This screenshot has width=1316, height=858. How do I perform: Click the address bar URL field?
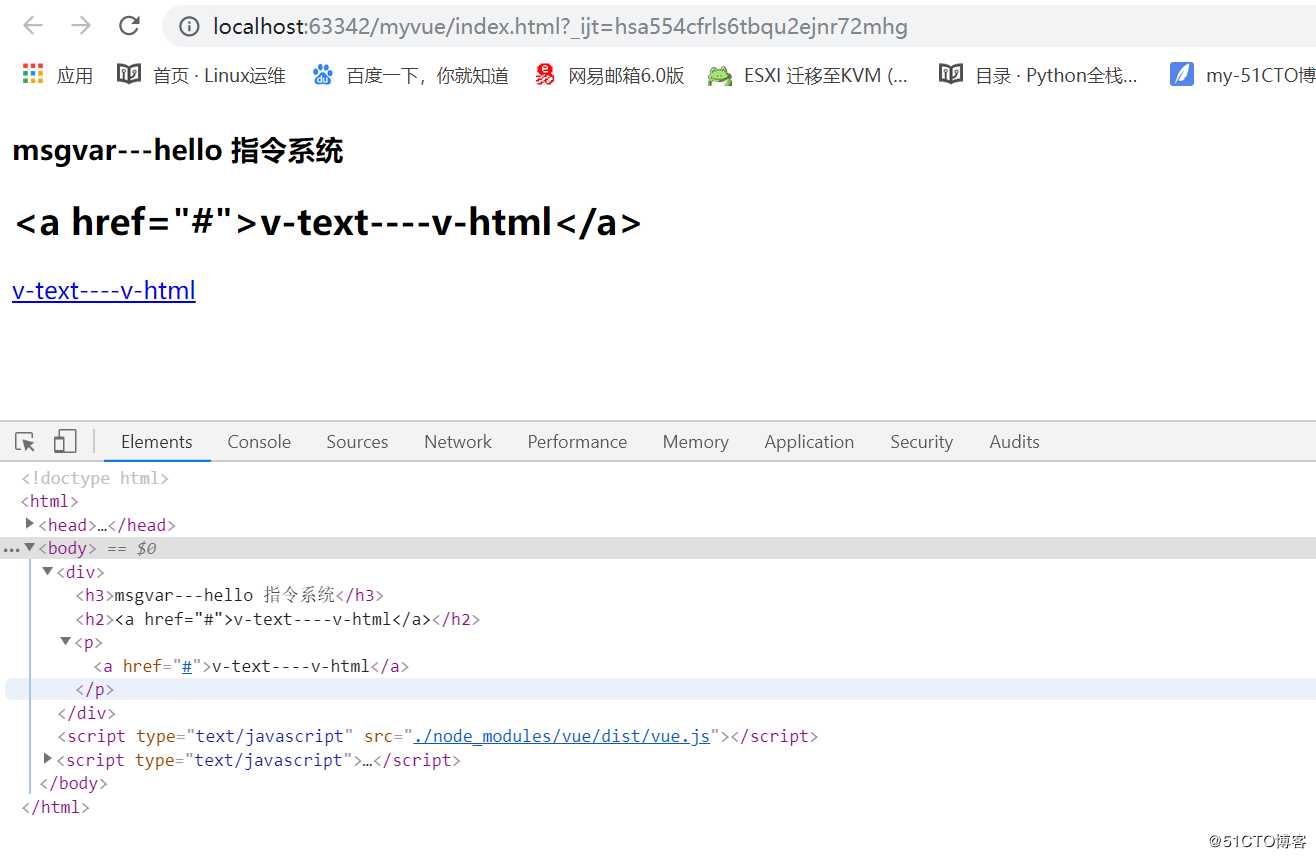click(x=738, y=27)
